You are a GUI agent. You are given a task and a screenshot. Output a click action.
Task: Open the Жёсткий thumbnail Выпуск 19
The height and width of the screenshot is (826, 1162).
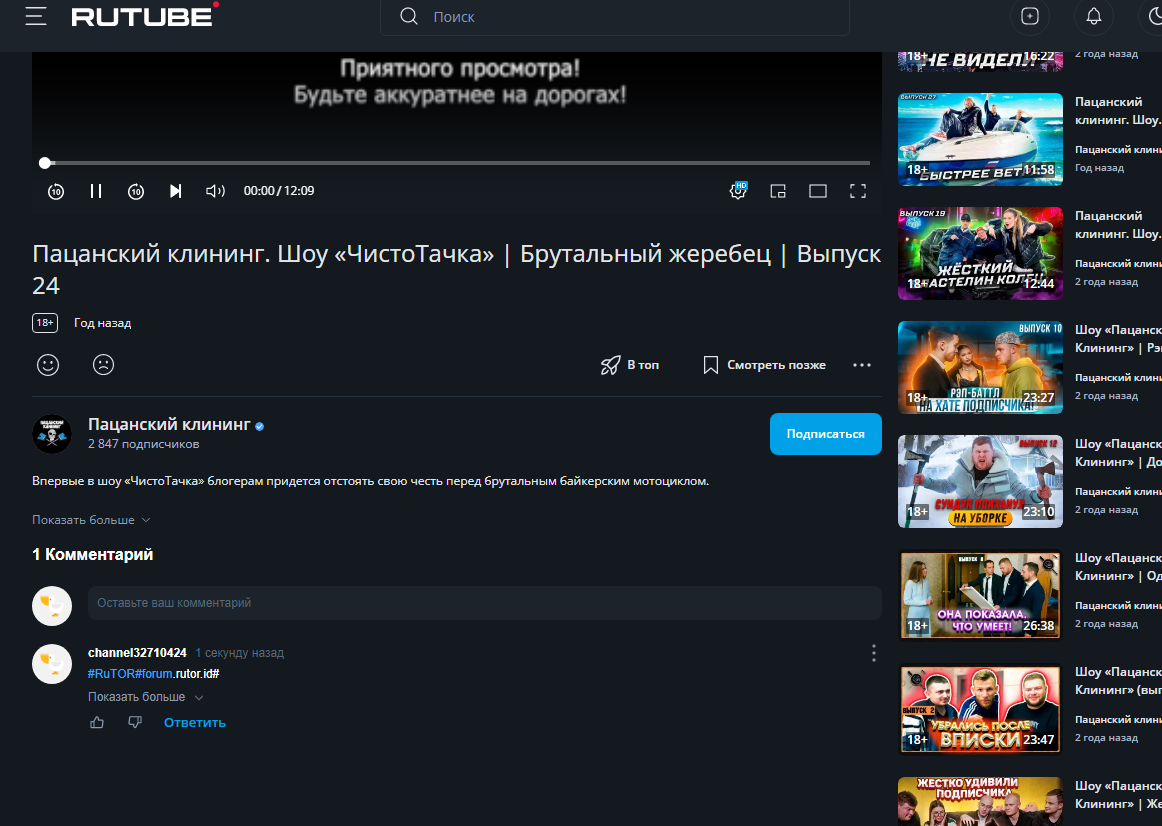980,253
